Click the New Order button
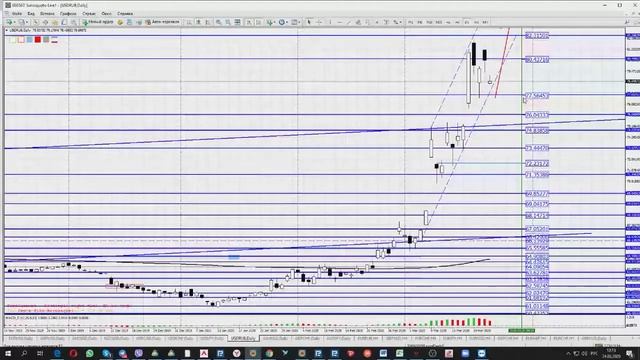This screenshot has height=360, width=640. (x=98, y=22)
